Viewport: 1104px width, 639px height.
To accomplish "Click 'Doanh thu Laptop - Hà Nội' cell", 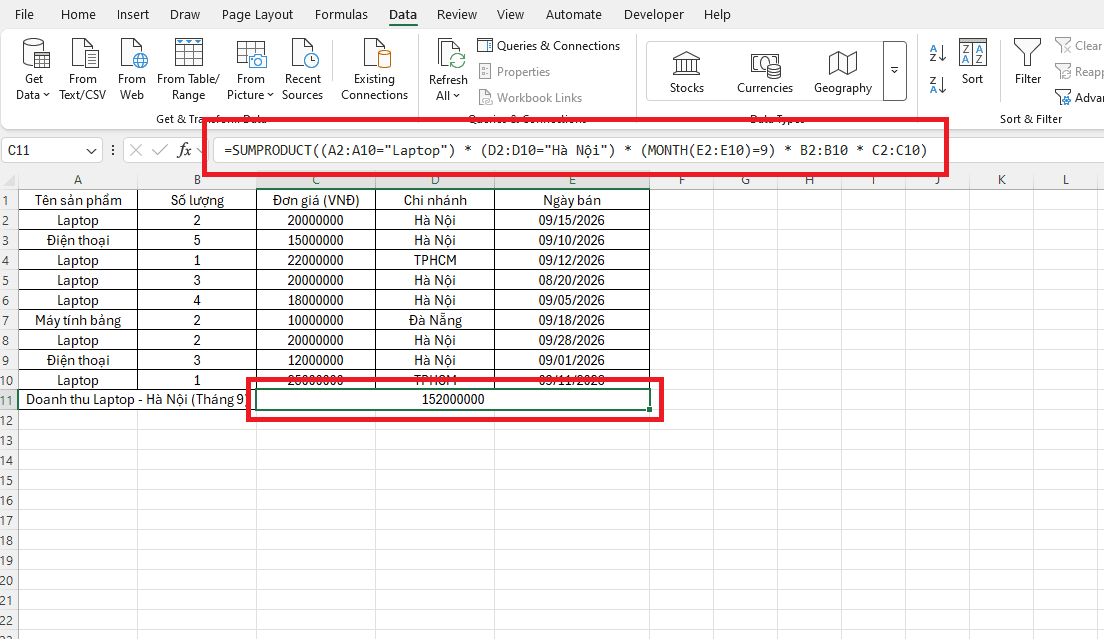I will coord(135,400).
